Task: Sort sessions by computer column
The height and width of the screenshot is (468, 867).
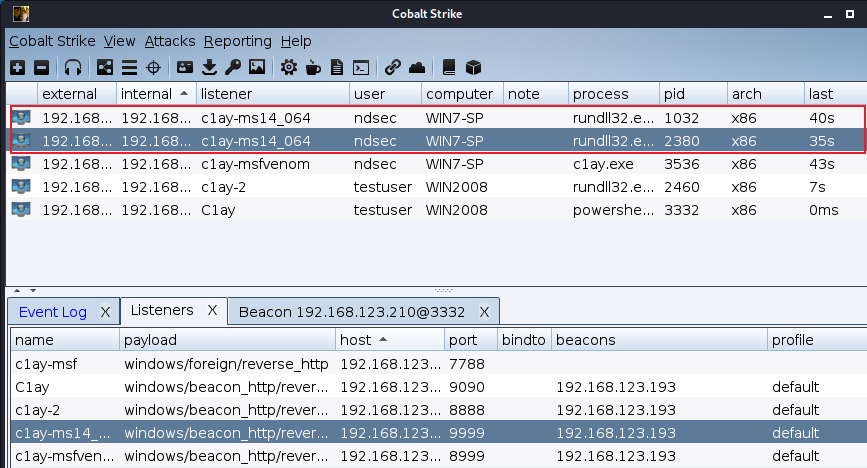Action: [462, 94]
